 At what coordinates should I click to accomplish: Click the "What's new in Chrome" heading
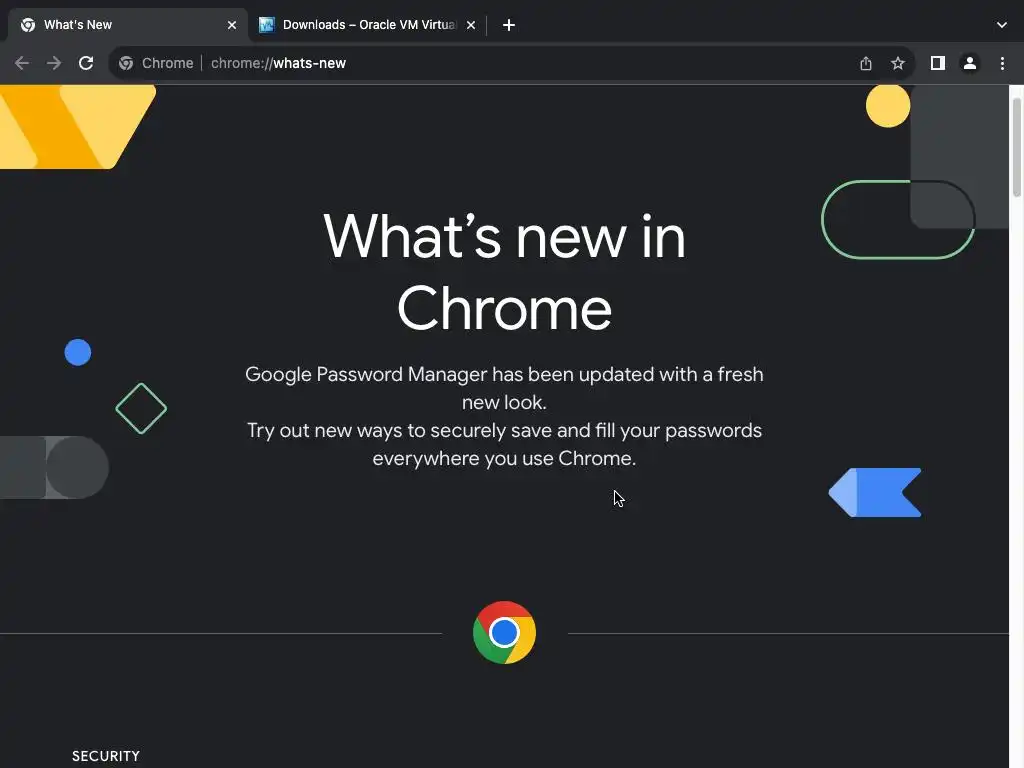tap(504, 272)
